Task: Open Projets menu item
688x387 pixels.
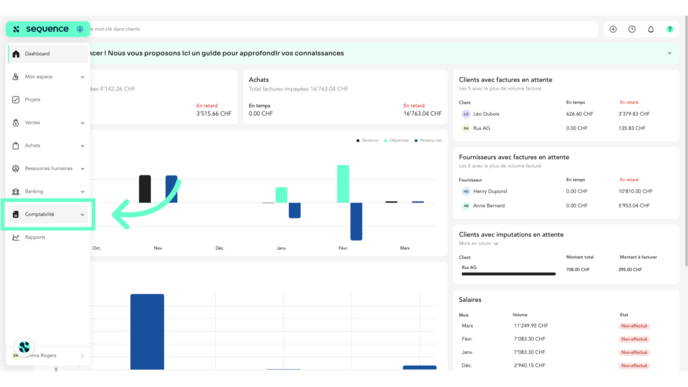Action: point(48,100)
